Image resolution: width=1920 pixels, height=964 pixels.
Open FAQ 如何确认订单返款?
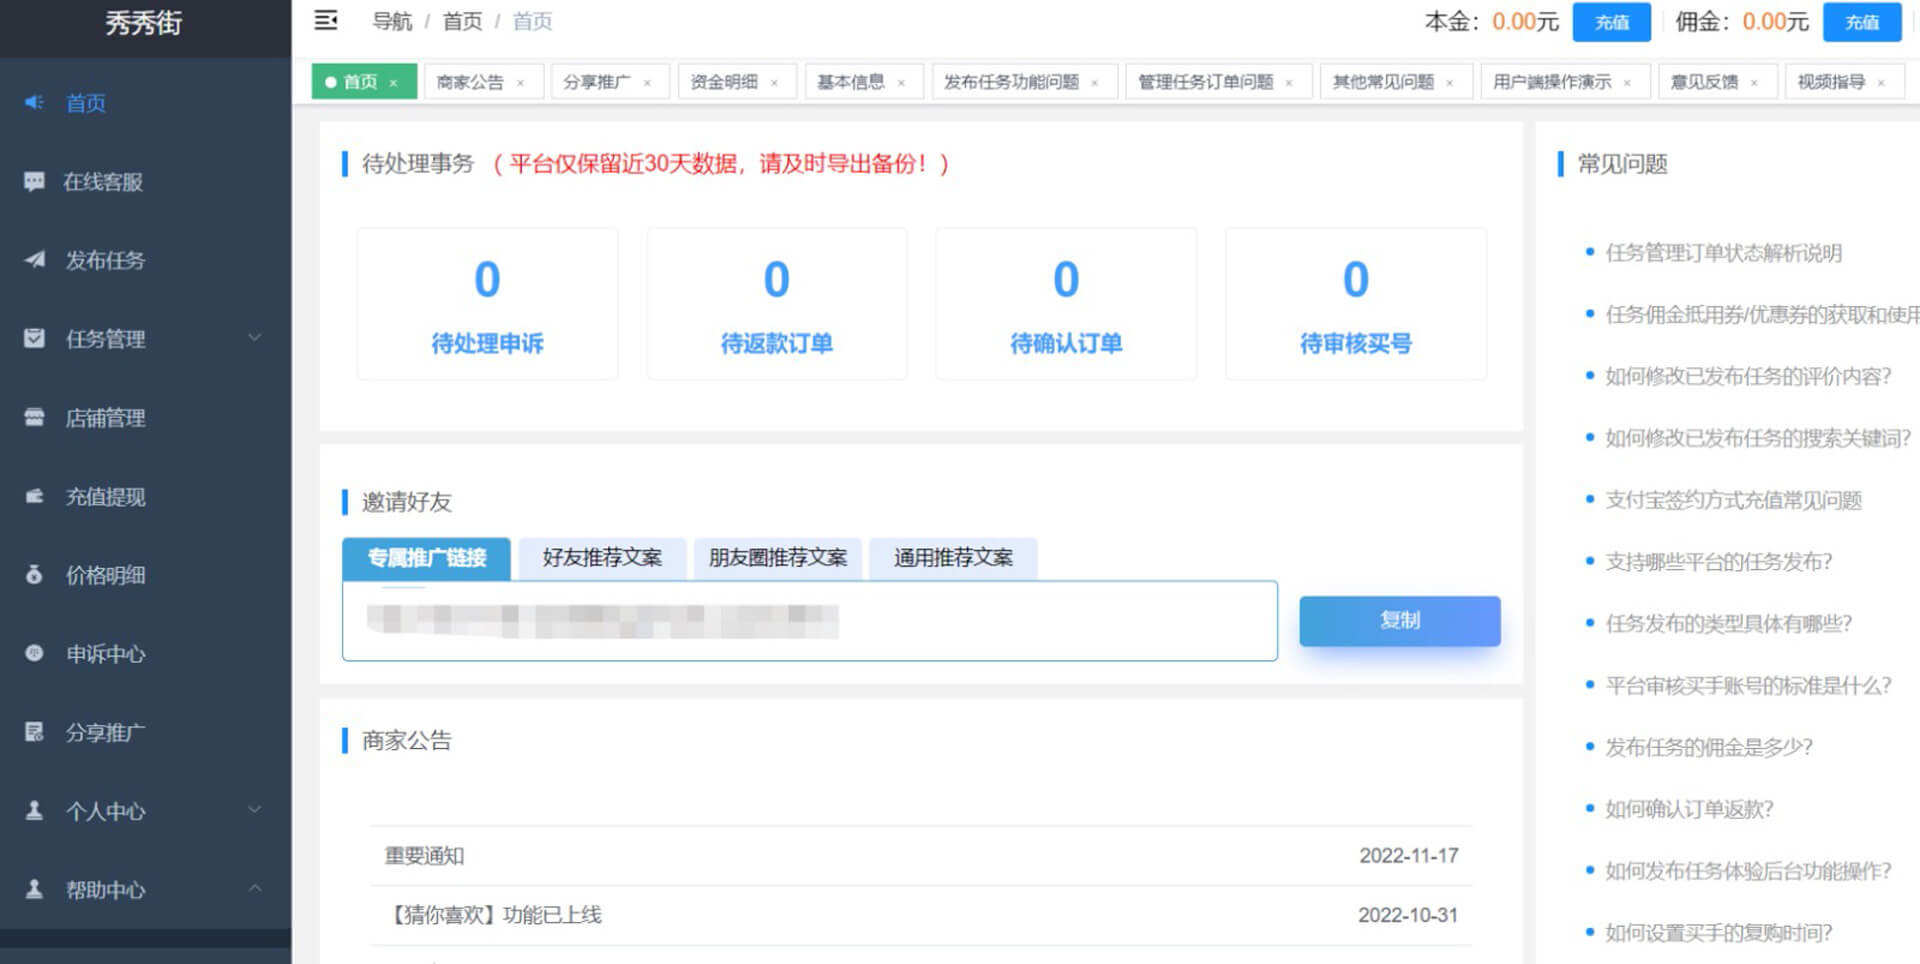click(1688, 809)
